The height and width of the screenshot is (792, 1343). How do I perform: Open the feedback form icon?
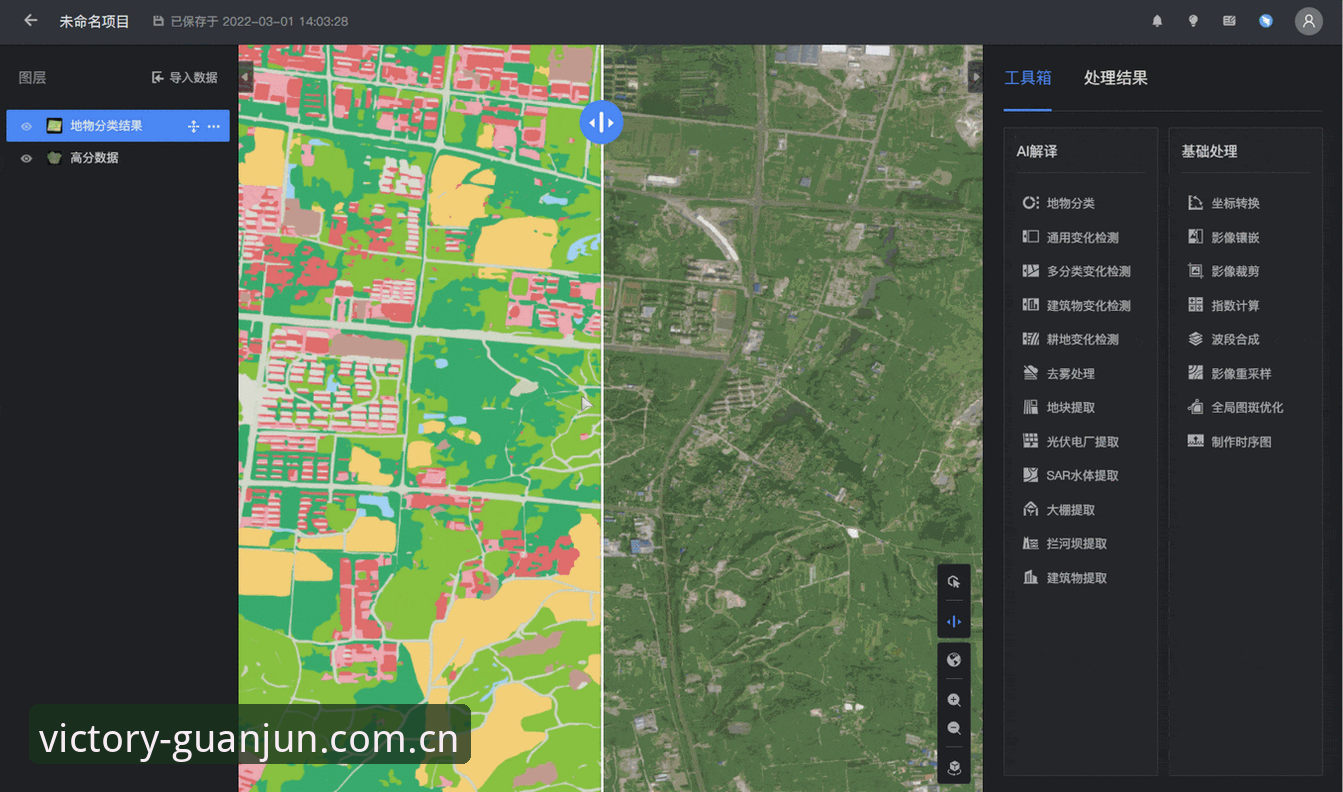[x=1229, y=21]
